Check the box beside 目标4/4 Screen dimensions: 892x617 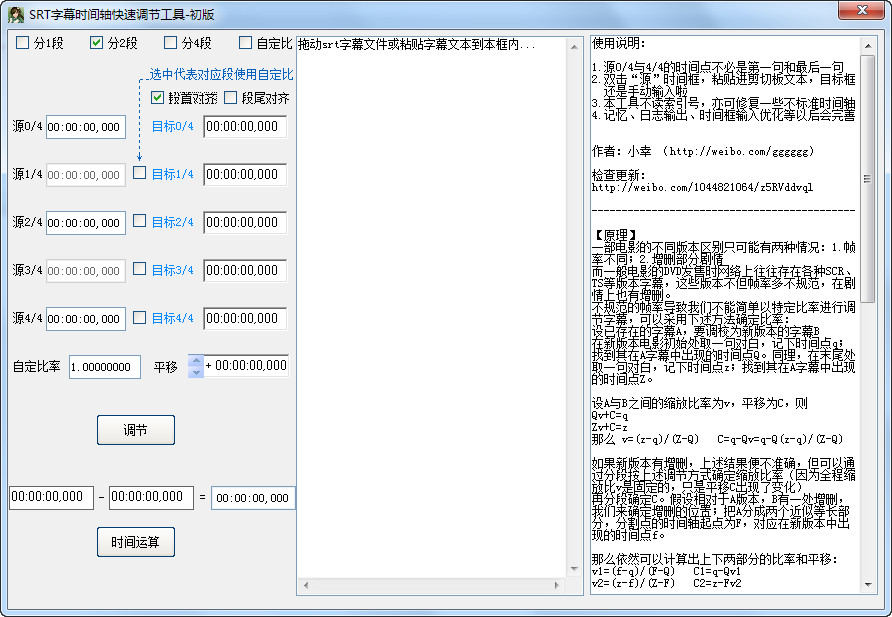139,317
